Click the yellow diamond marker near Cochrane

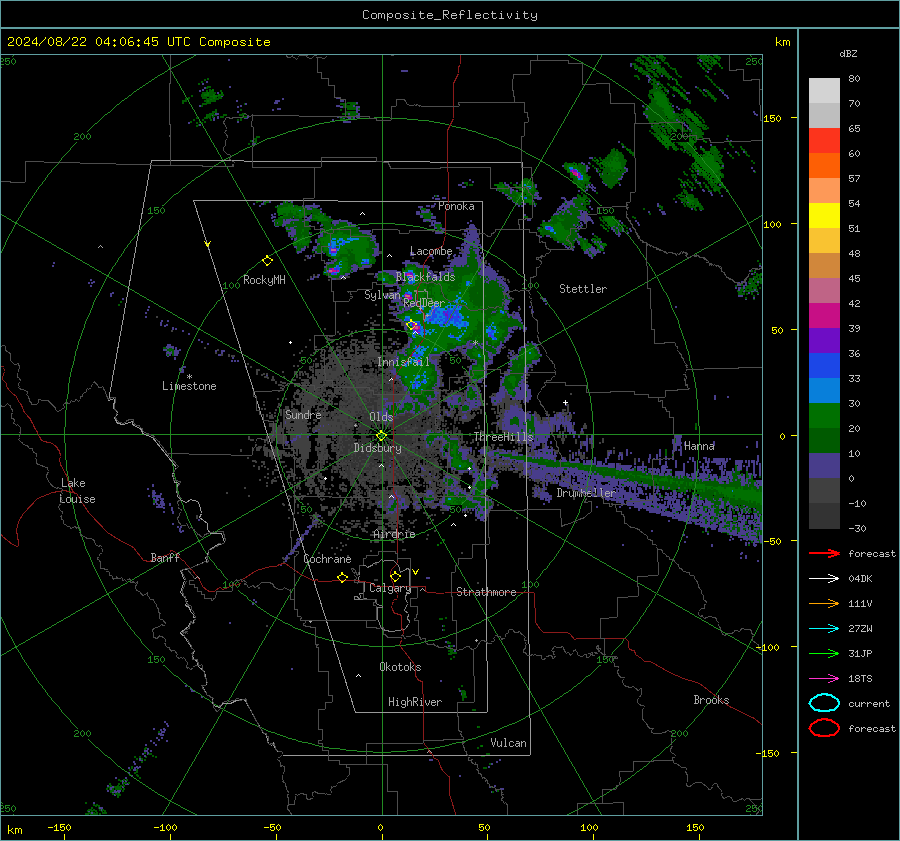click(342, 577)
